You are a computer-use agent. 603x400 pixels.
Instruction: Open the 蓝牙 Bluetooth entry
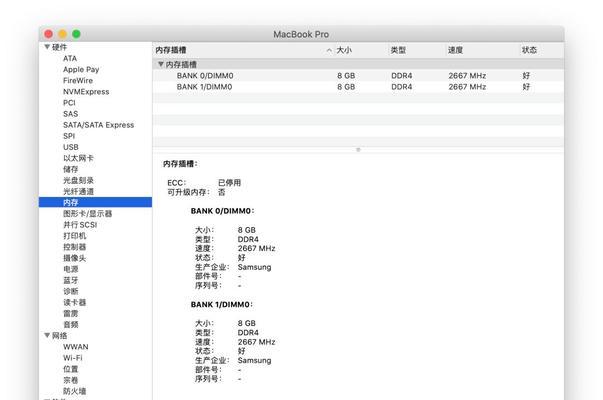tap(71, 280)
